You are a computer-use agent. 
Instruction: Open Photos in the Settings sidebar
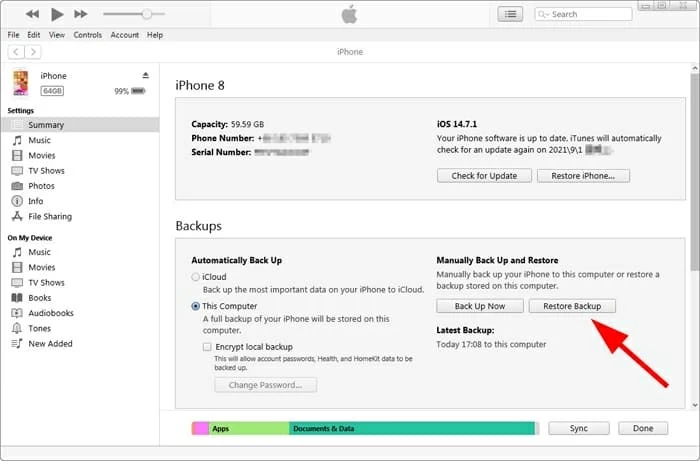click(x=41, y=186)
